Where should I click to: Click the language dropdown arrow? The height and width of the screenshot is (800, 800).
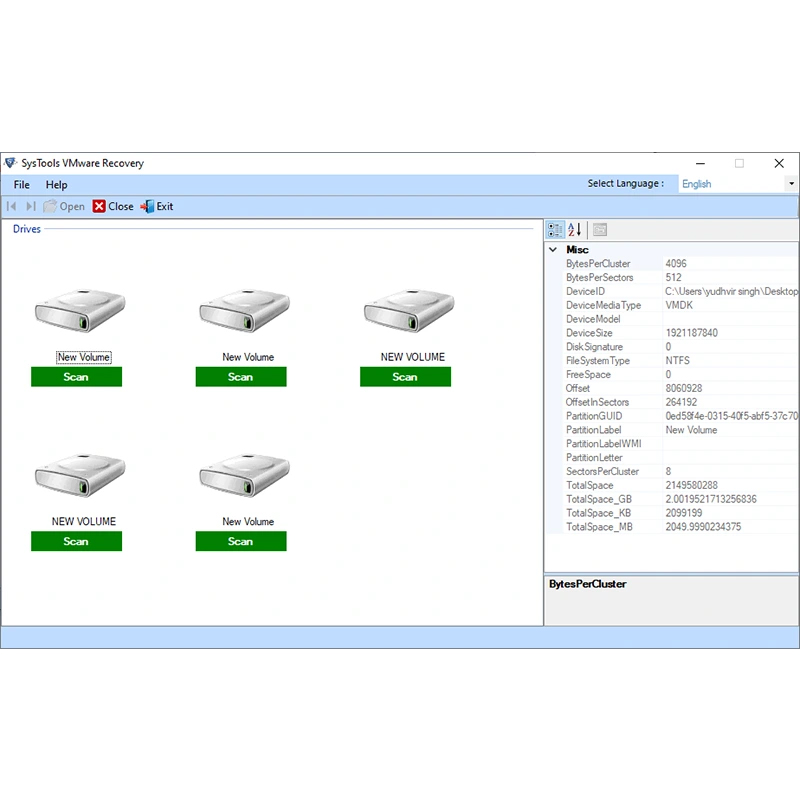pos(791,184)
